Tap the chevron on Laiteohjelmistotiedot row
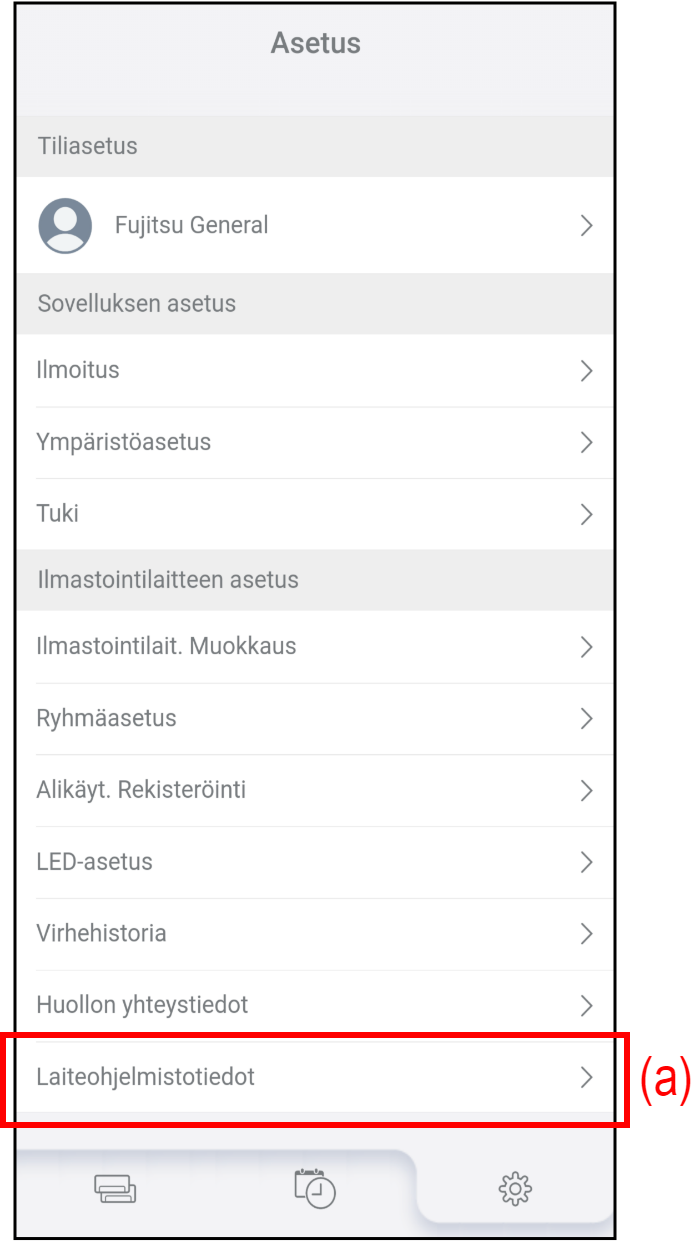The width and height of the screenshot is (700, 1243). 587,1077
